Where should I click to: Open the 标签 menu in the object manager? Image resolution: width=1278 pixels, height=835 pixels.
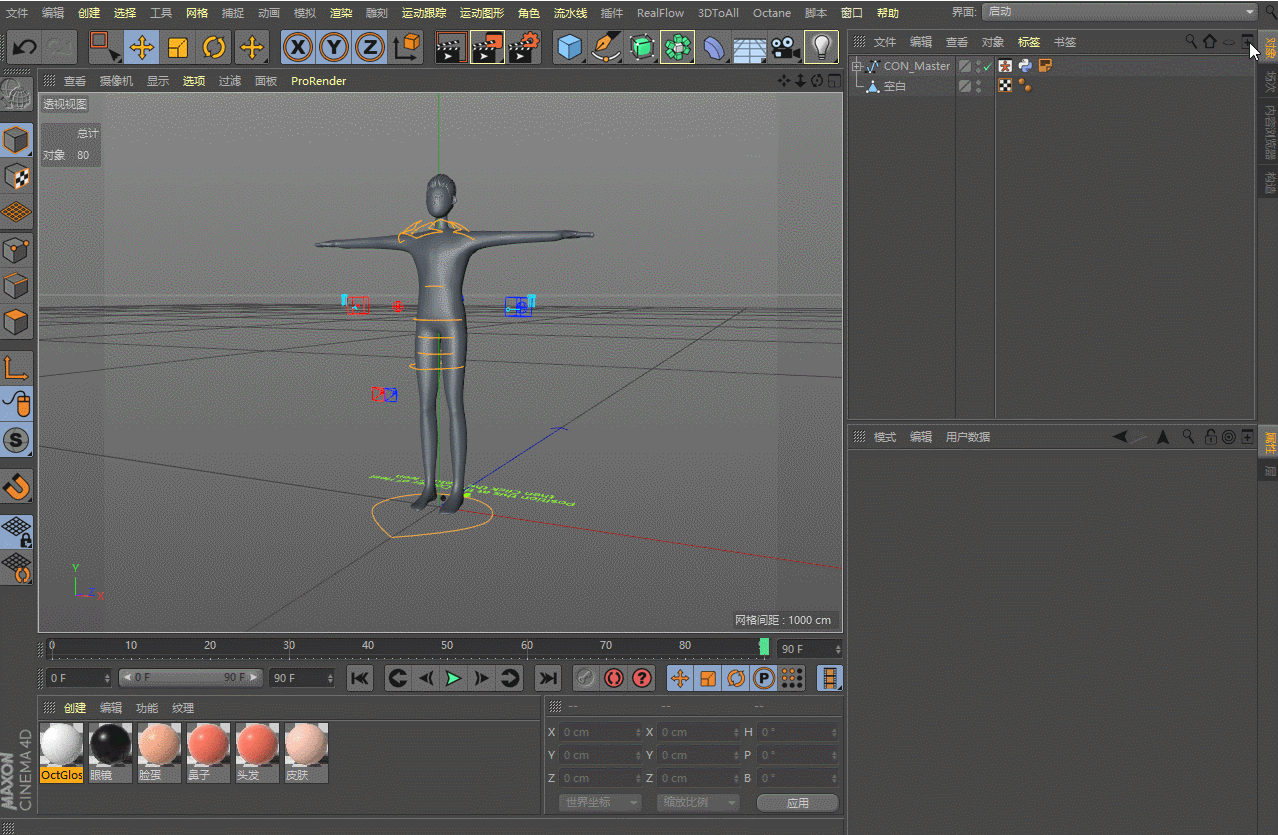(1028, 42)
